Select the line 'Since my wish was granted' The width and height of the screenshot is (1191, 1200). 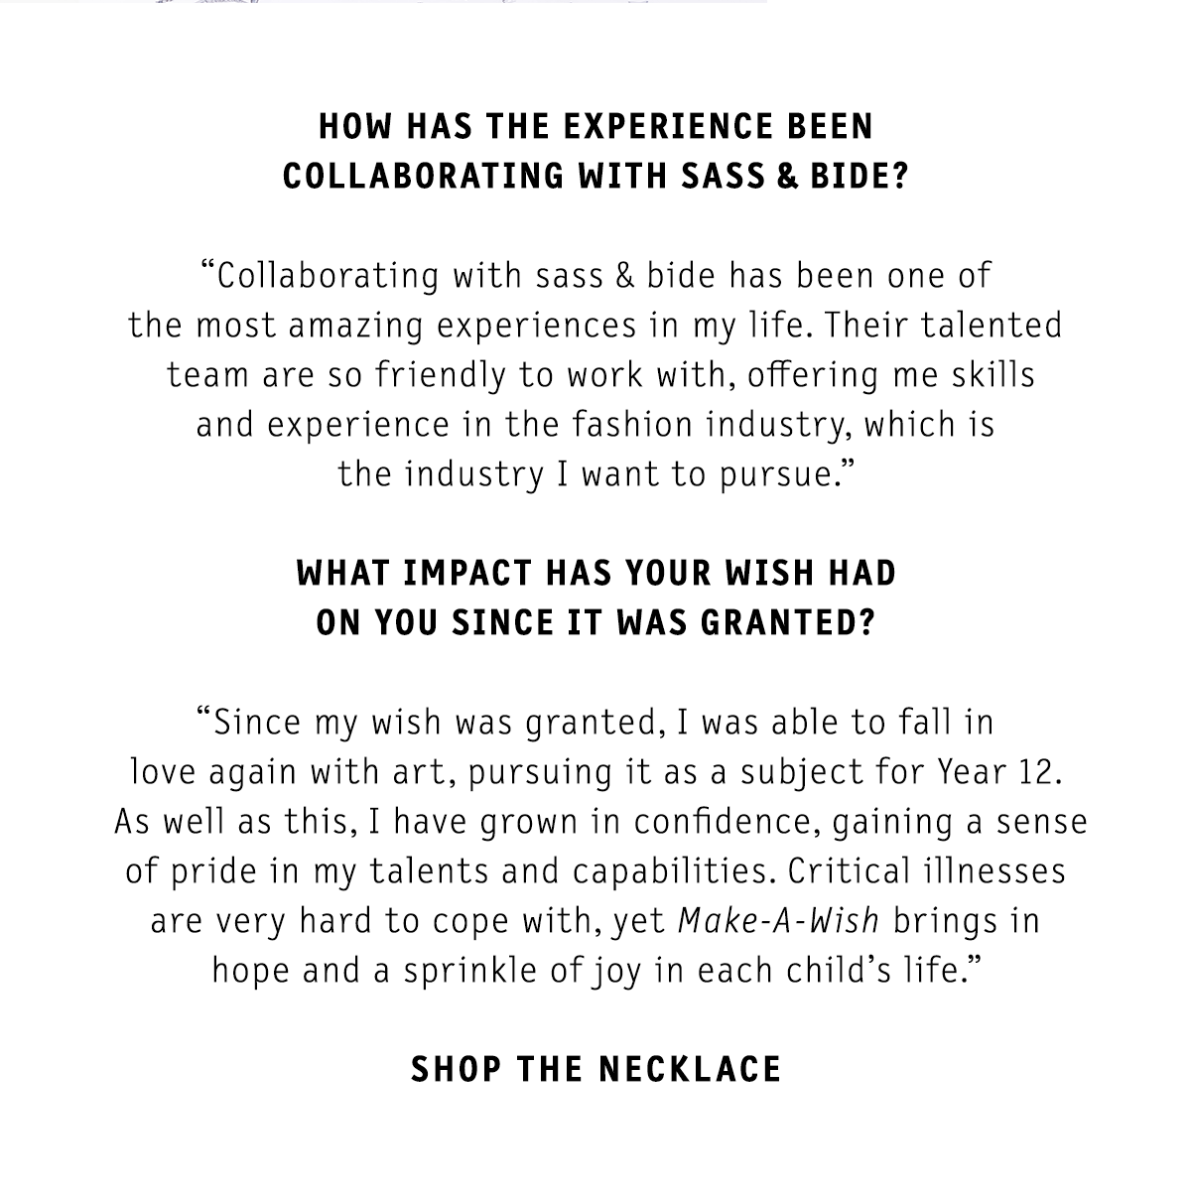click(596, 722)
